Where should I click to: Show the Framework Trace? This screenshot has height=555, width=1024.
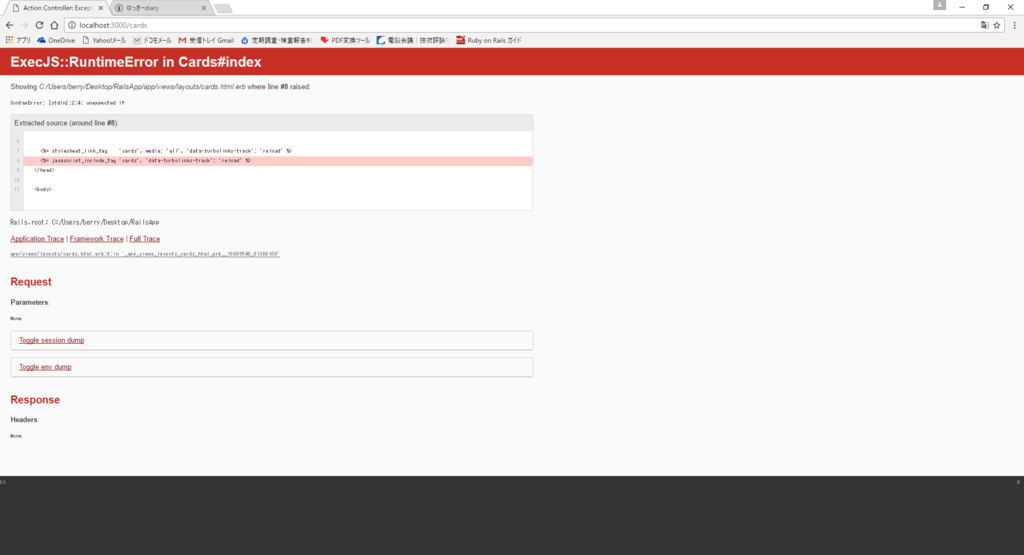[x=97, y=239]
